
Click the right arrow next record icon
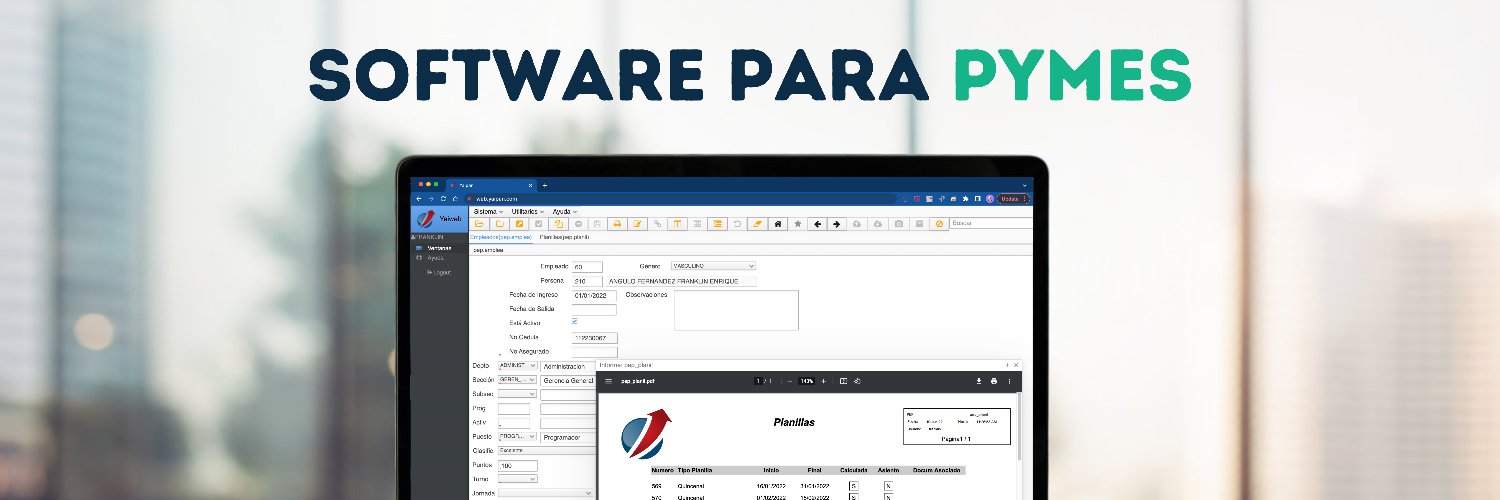click(x=837, y=224)
